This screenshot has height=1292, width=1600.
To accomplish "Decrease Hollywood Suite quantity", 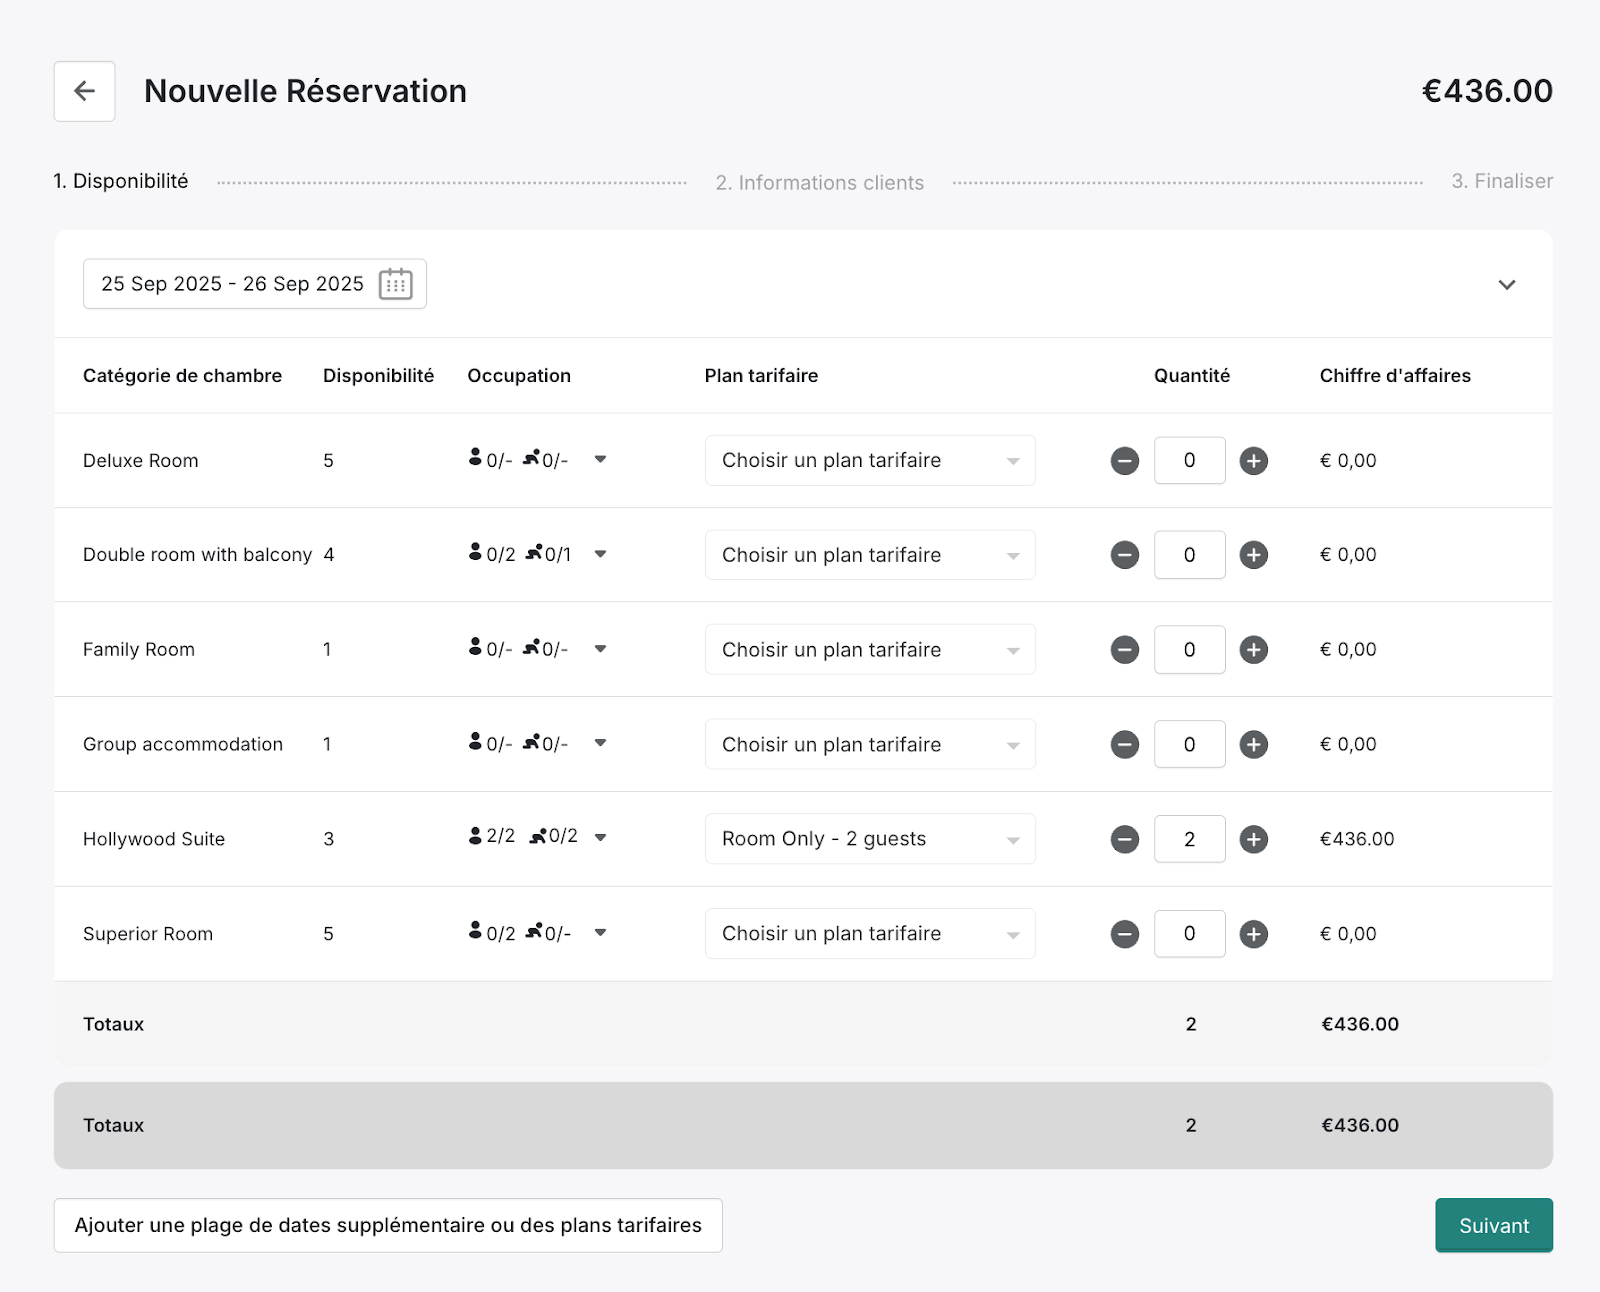I will coord(1125,839).
